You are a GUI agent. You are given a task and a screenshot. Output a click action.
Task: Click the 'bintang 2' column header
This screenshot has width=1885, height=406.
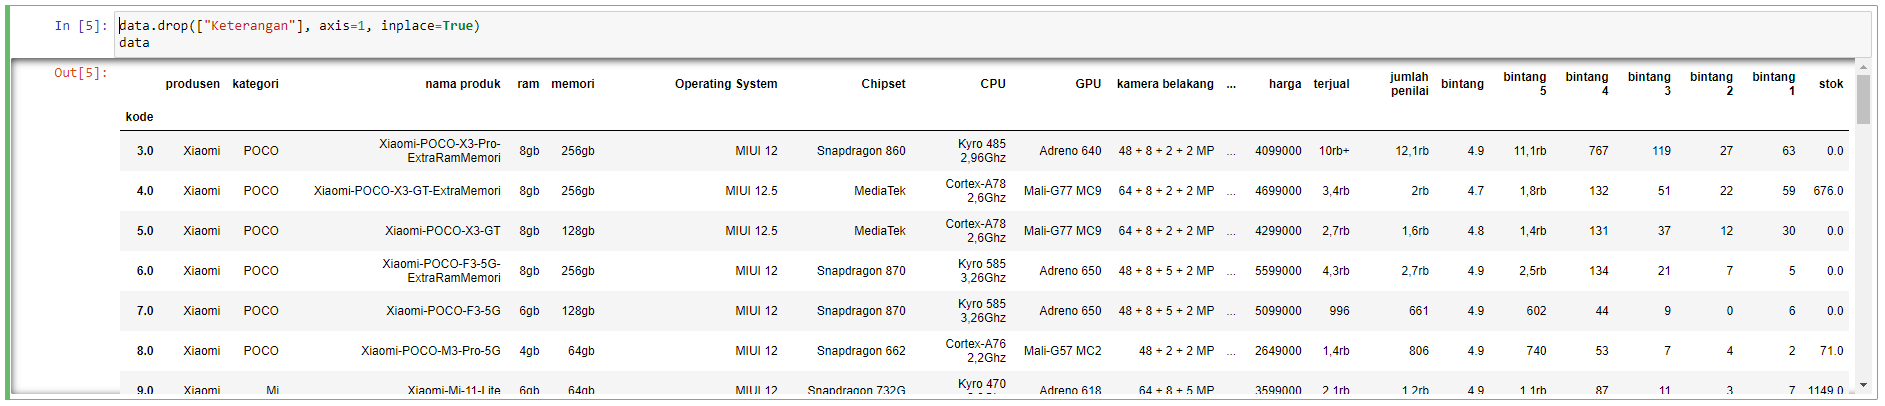coord(1711,84)
